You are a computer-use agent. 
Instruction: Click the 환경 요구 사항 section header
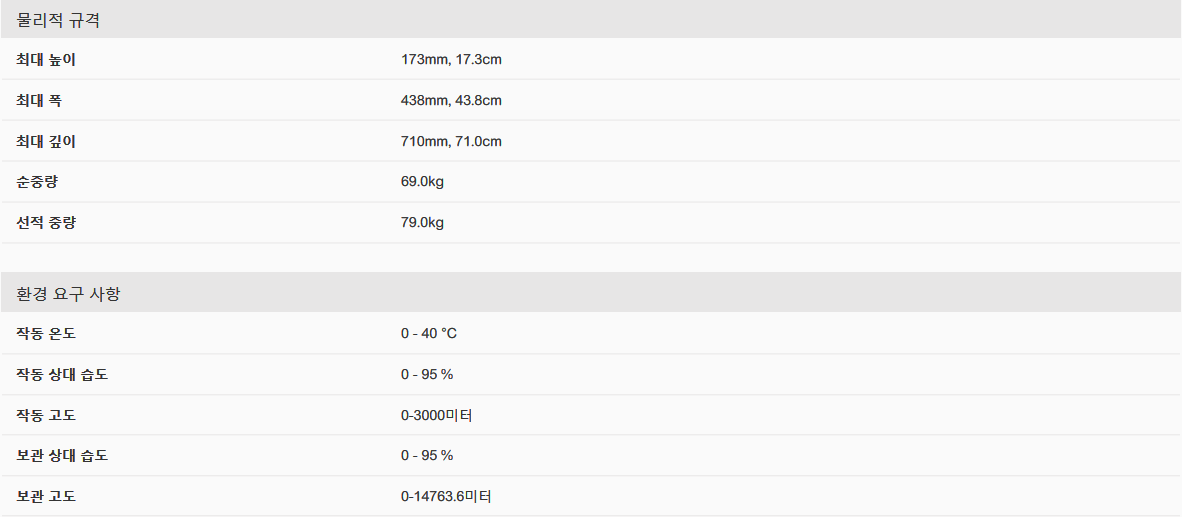pos(69,294)
